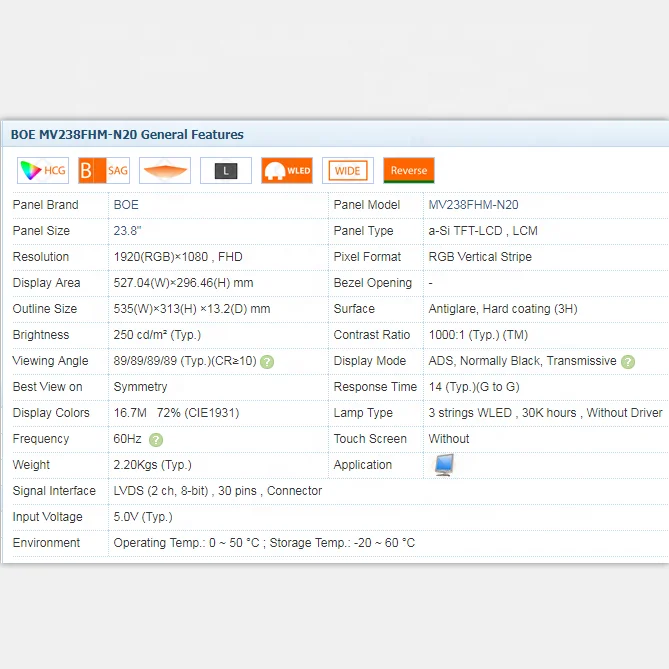The height and width of the screenshot is (669, 669).
Task: Click the Antiglare, Hard coating surface value
Action: [502, 309]
